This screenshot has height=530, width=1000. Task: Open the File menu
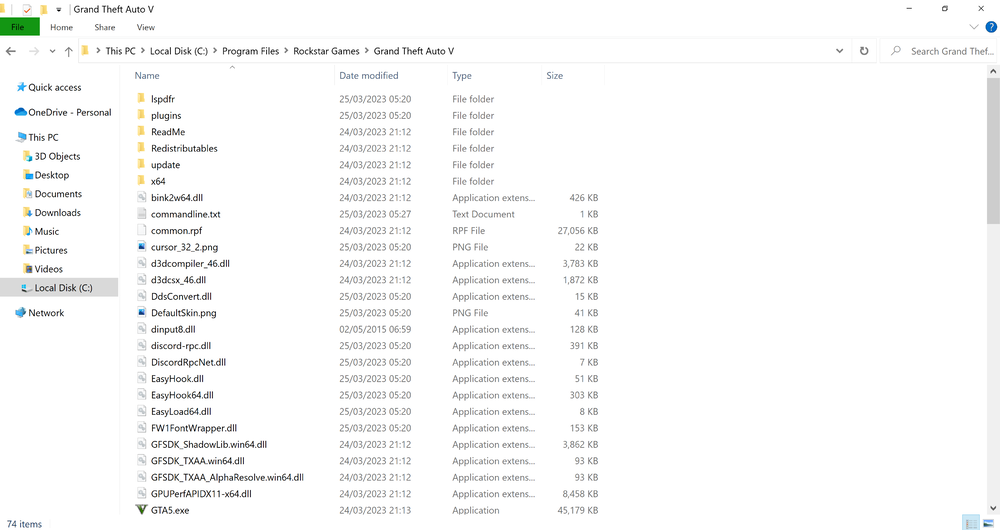point(18,27)
